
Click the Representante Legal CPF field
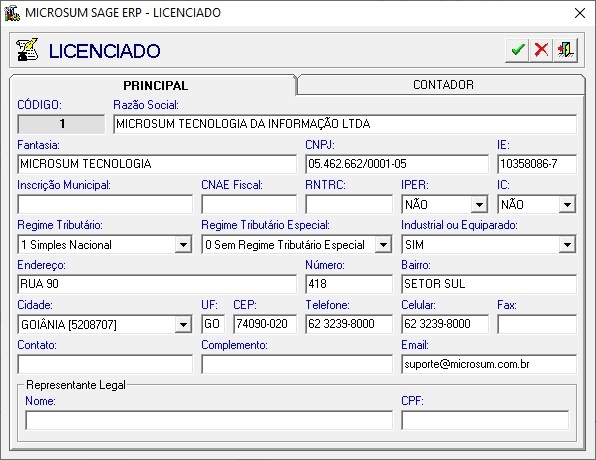coord(485,420)
